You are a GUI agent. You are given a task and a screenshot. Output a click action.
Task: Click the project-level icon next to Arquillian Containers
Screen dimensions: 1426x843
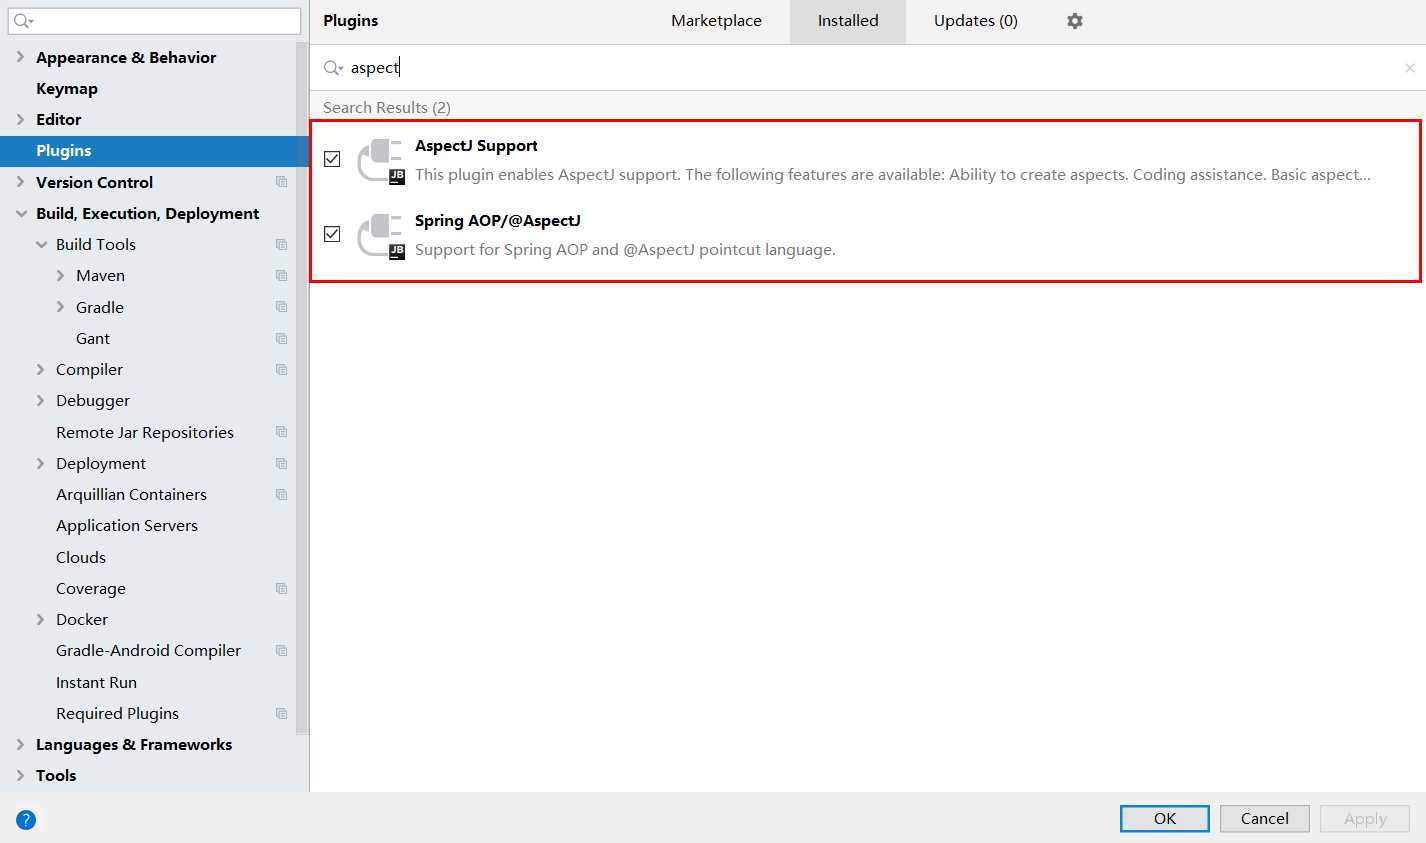281,494
